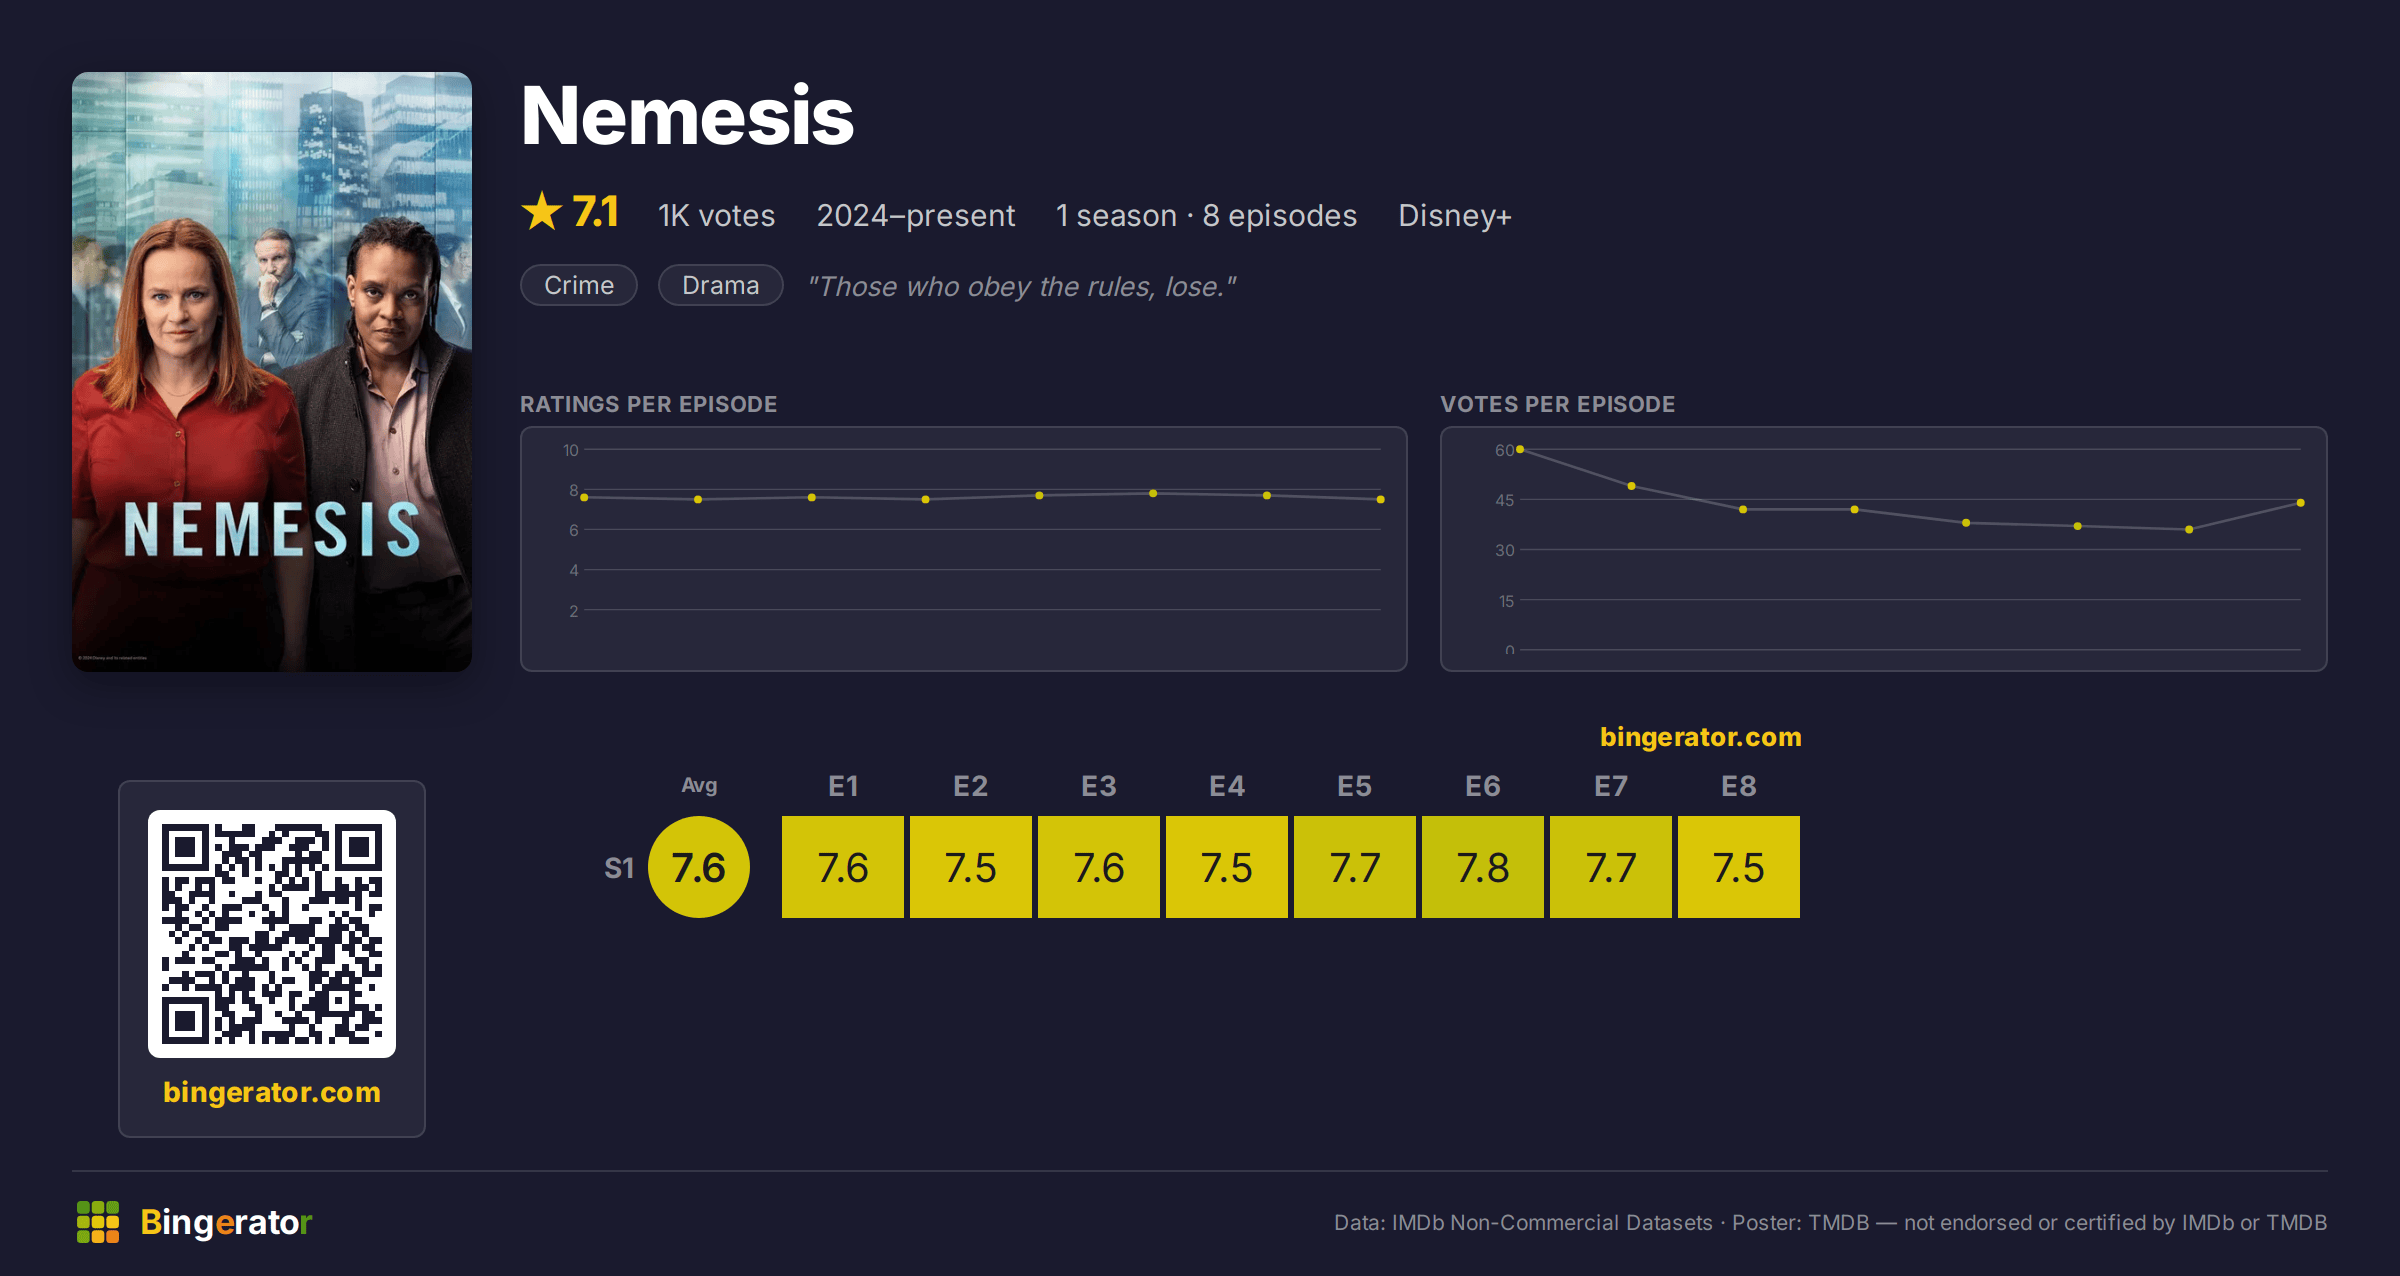Select episode E8 rating tile
Viewport: 2400px width, 1276px height.
coord(1739,867)
